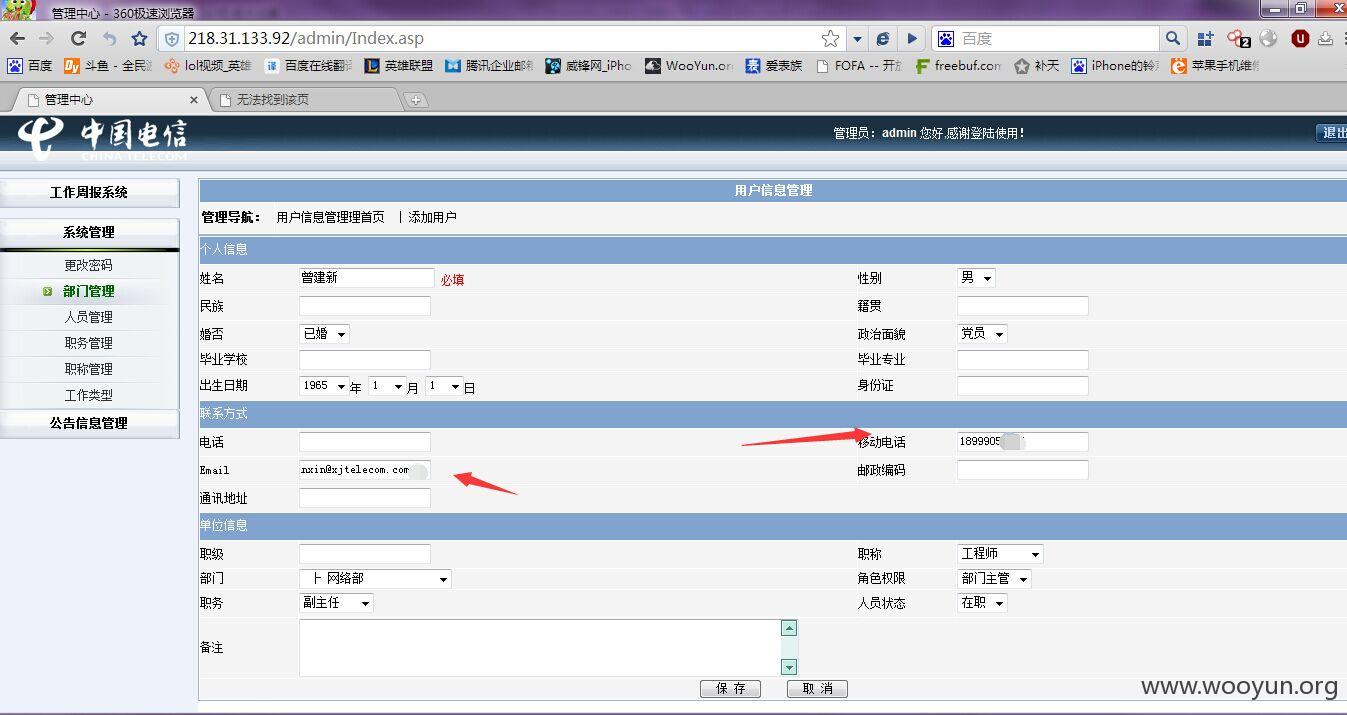Close the 管理中心 tab

[x=194, y=100]
